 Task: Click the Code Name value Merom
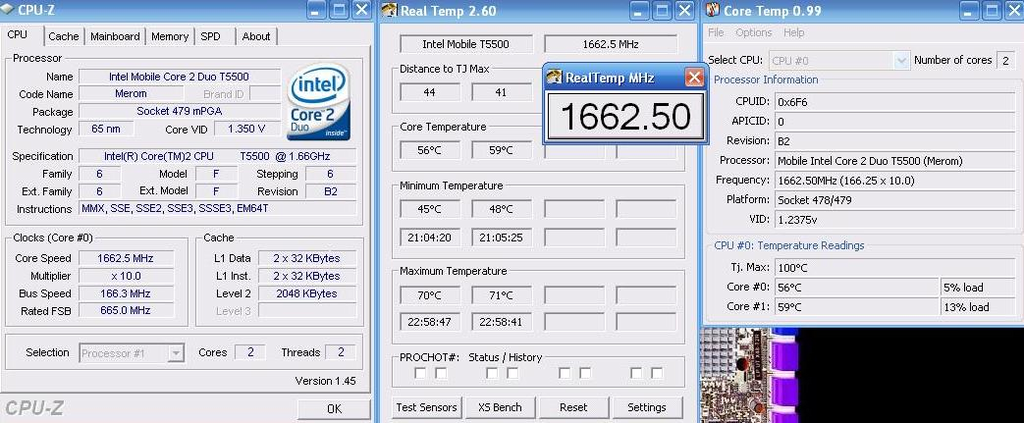131,93
